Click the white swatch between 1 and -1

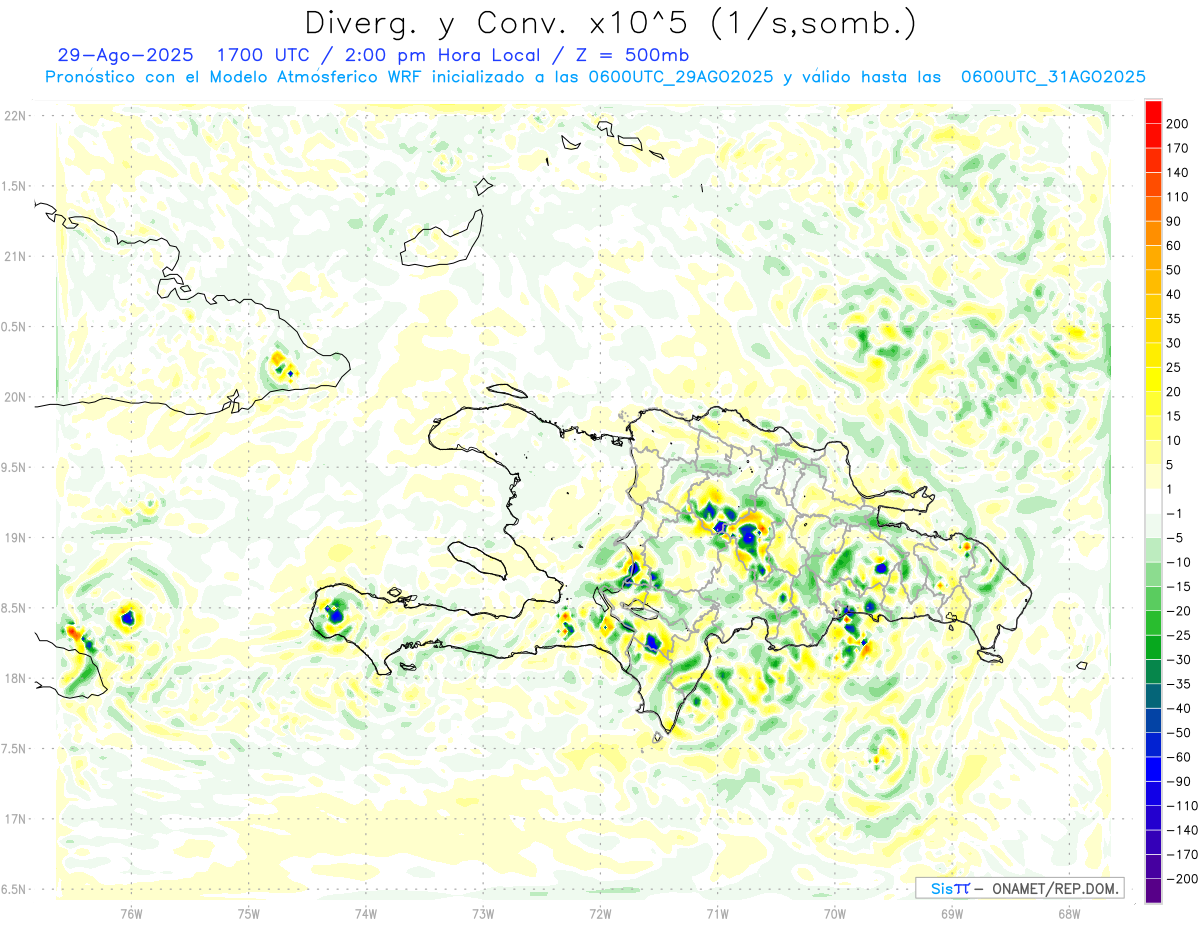(x=1153, y=501)
